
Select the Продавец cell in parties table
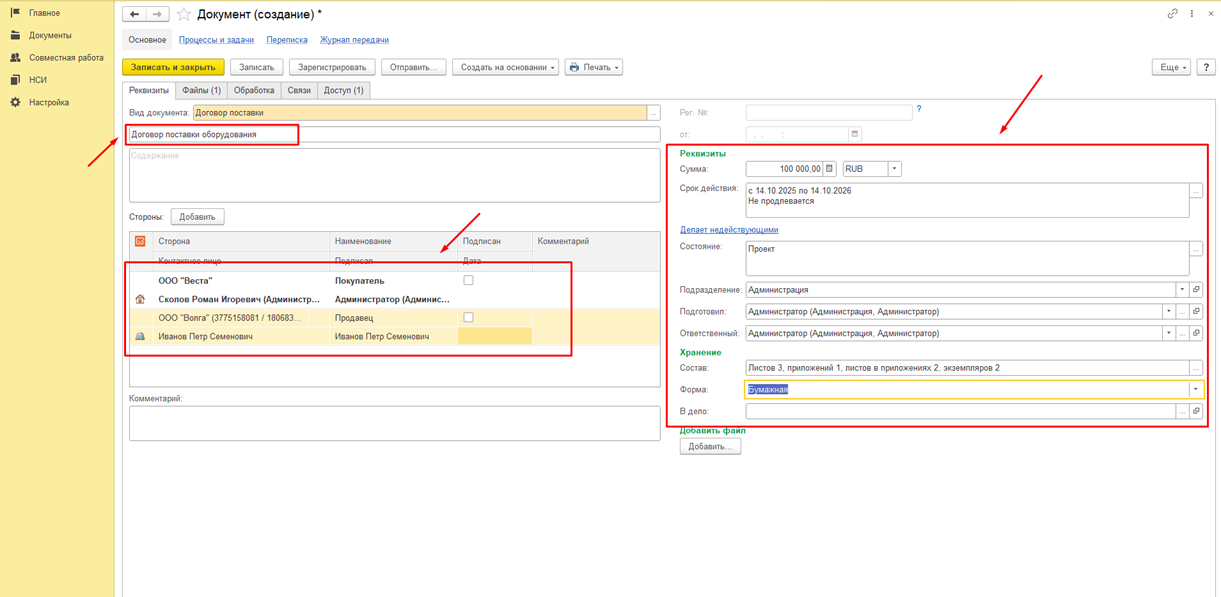coord(393,318)
